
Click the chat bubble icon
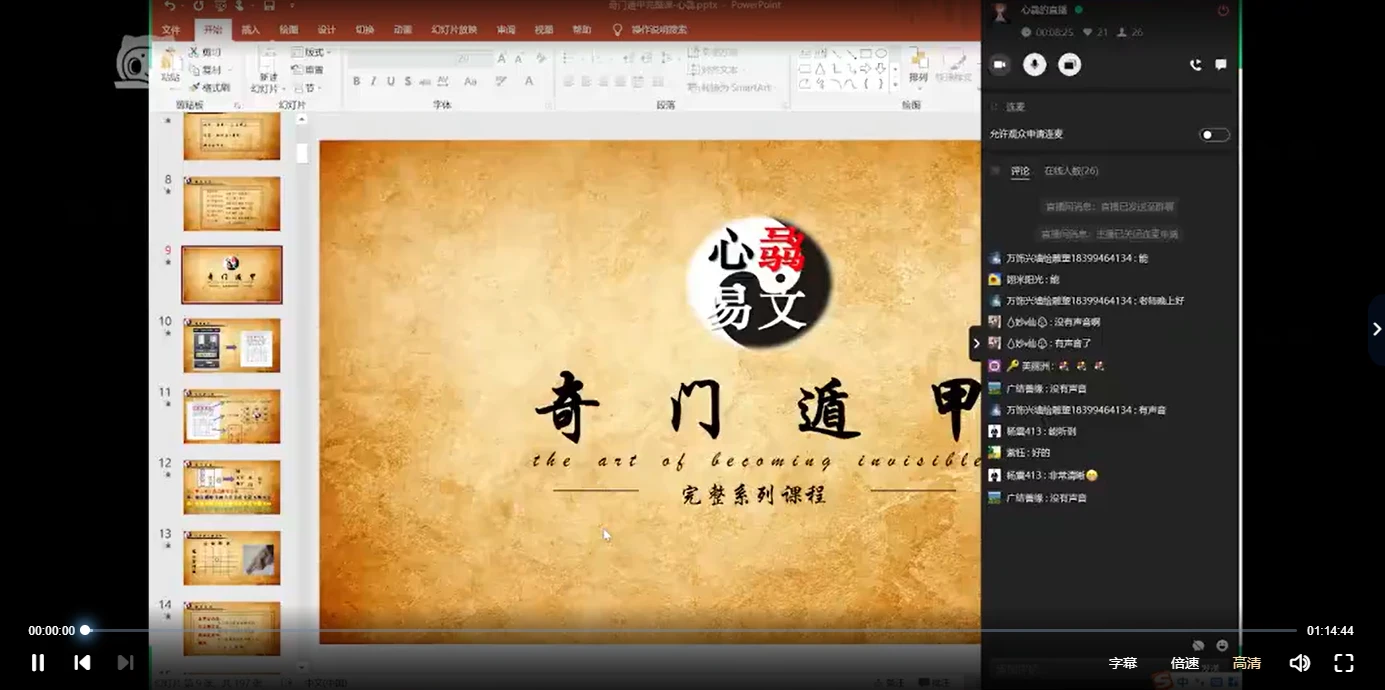pos(1221,65)
